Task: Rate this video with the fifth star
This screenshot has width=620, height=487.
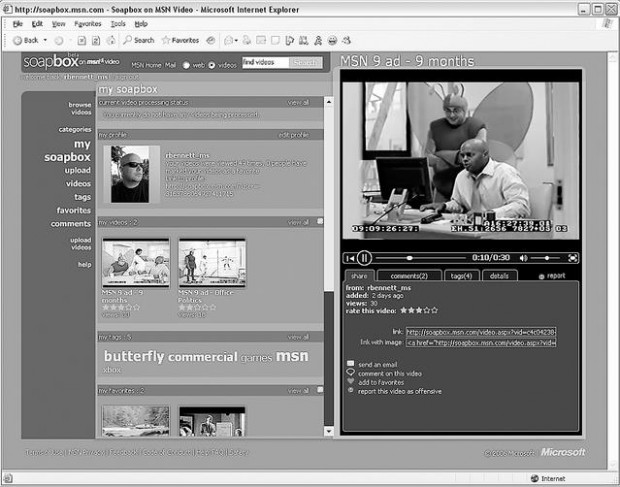Action: coord(435,310)
